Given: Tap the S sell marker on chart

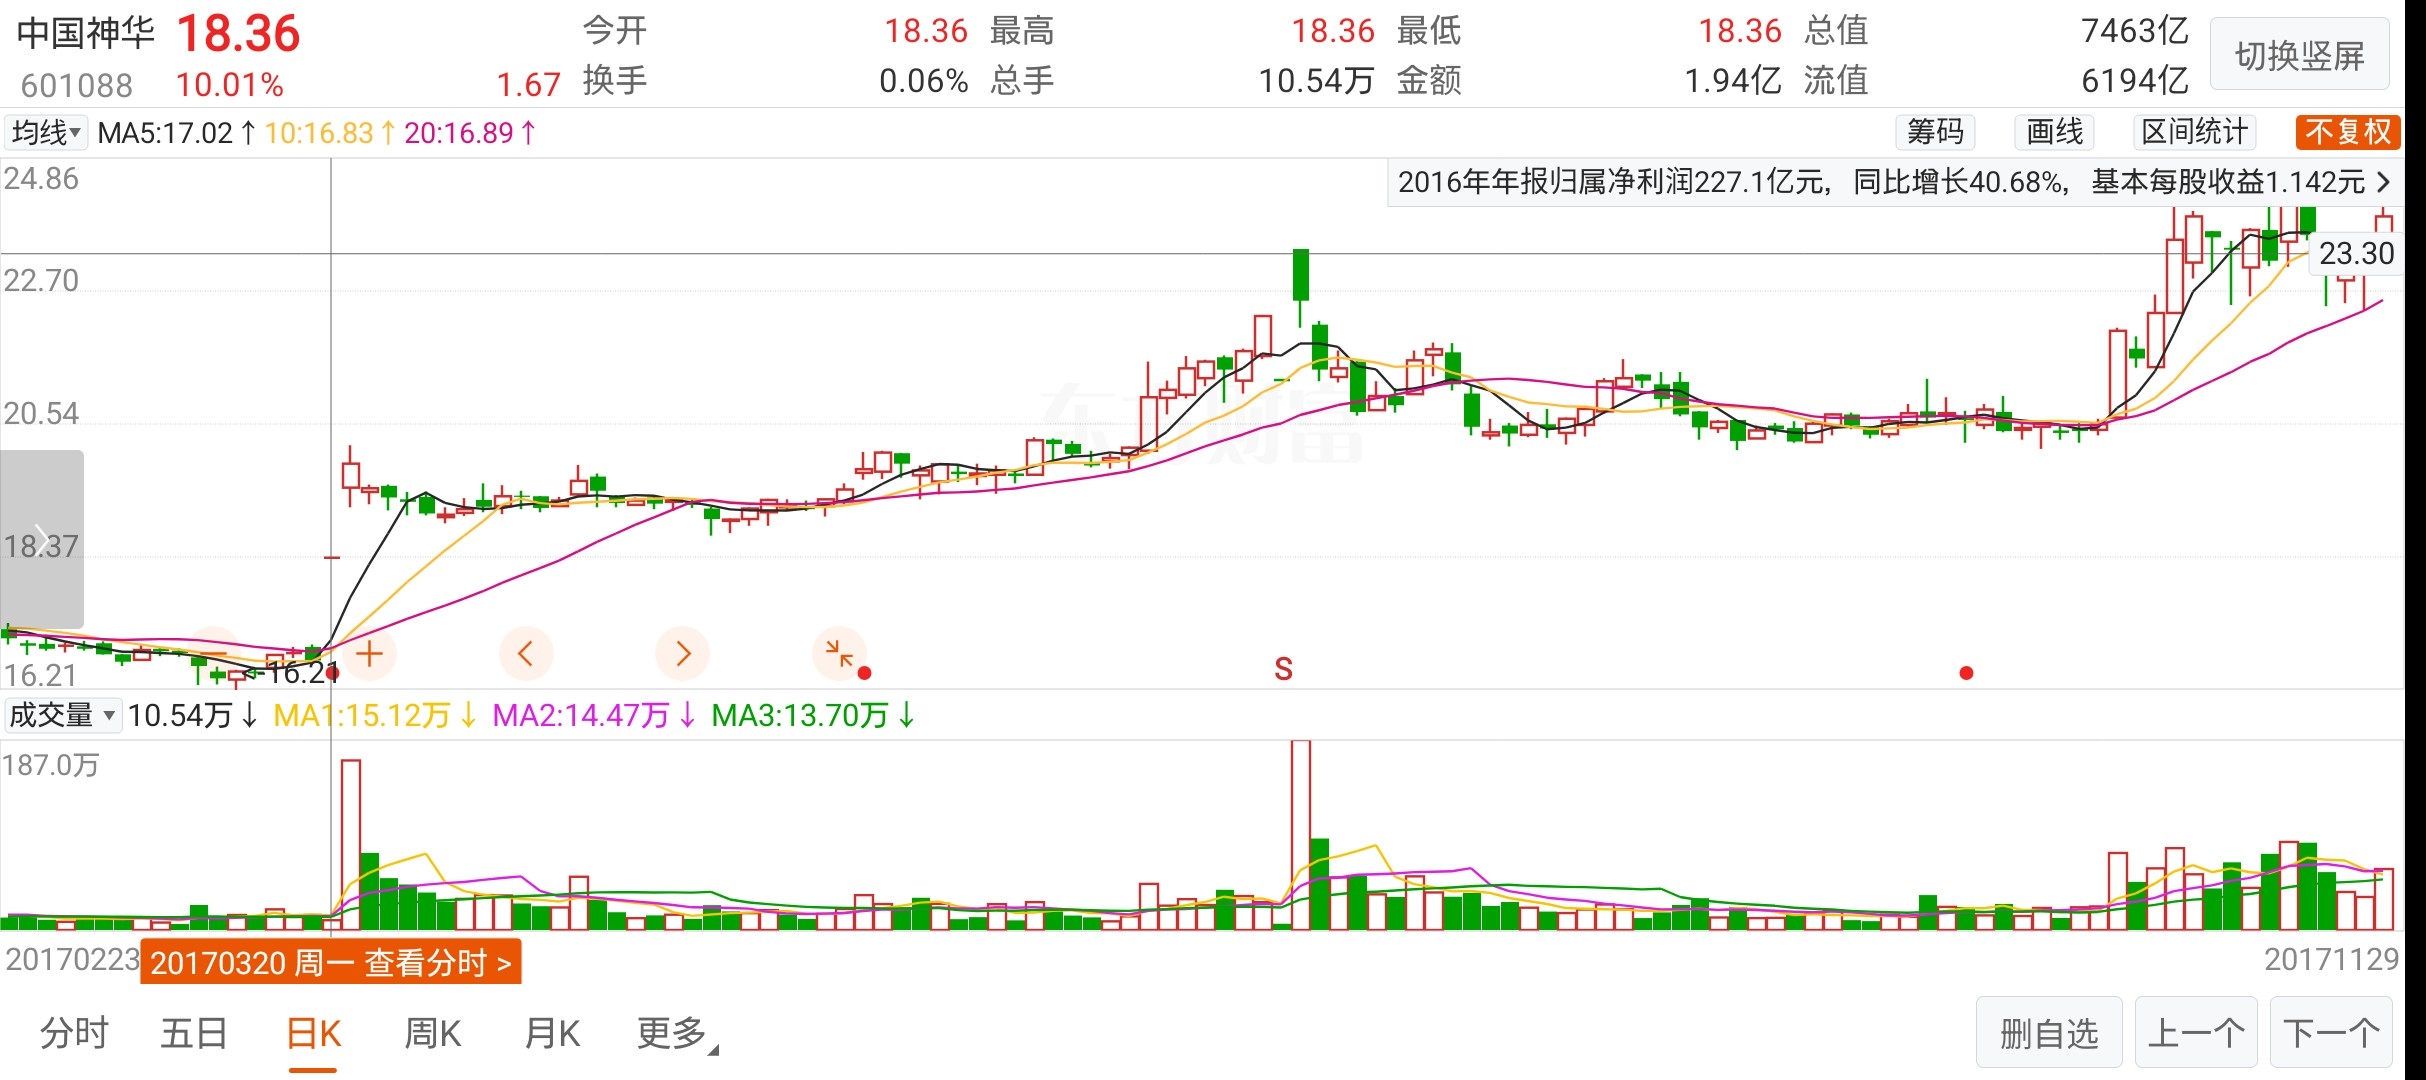Looking at the screenshot, I should coord(1284,669).
